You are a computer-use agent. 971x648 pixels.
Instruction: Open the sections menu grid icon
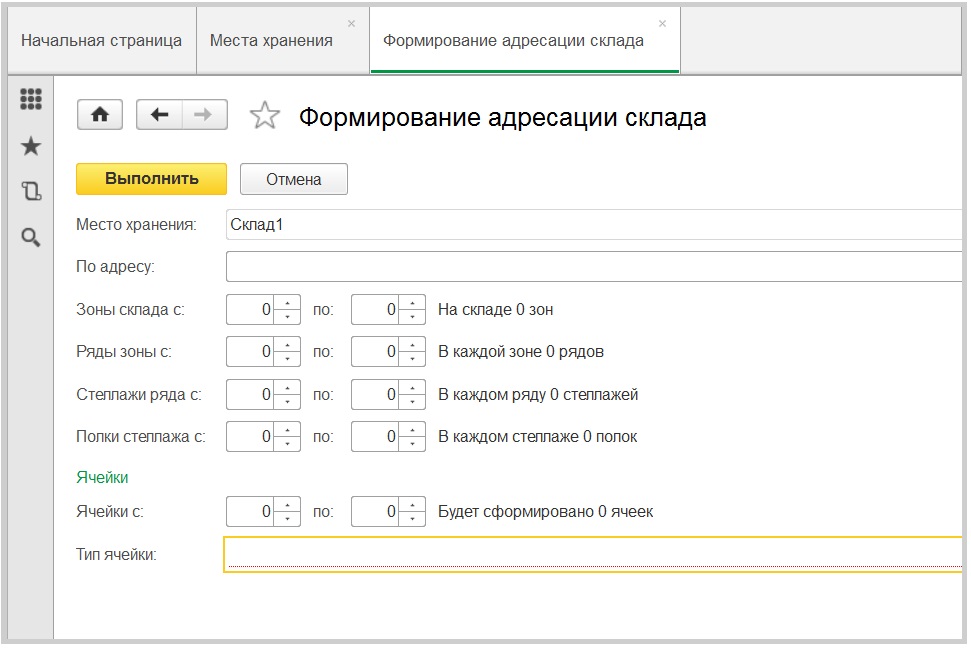tap(31, 99)
